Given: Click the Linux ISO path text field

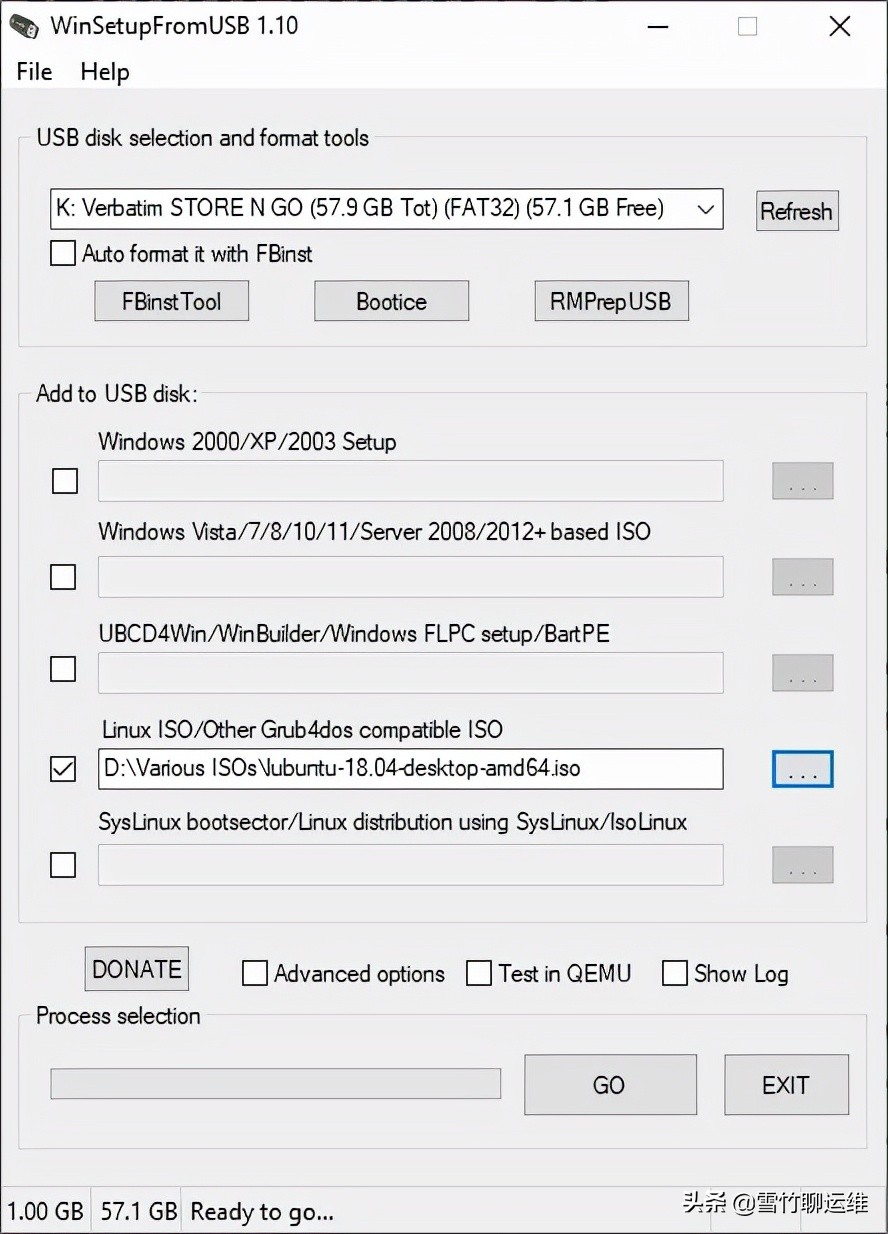Looking at the screenshot, I should click(x=410, y=769).
